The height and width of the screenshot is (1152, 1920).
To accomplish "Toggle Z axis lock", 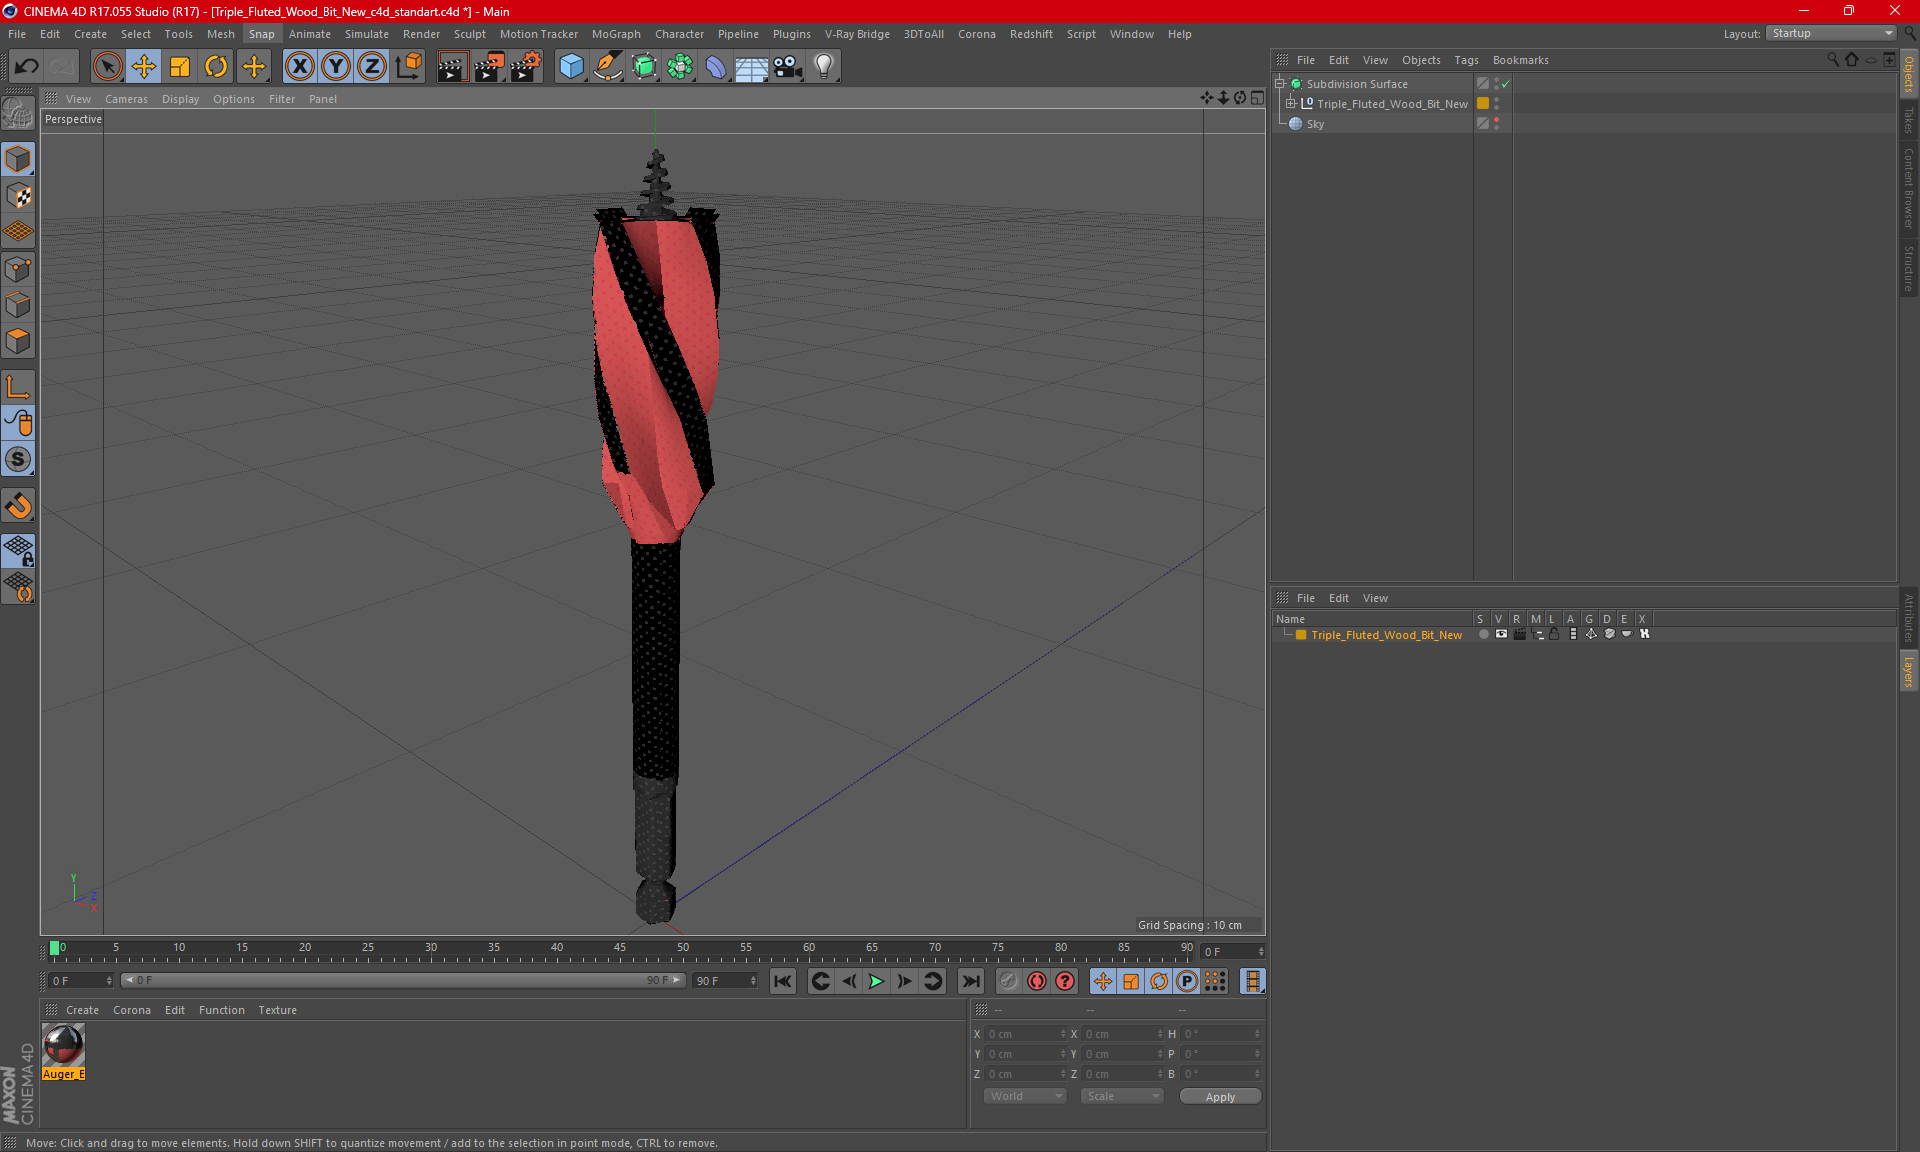I will click(x=372, y=67).
